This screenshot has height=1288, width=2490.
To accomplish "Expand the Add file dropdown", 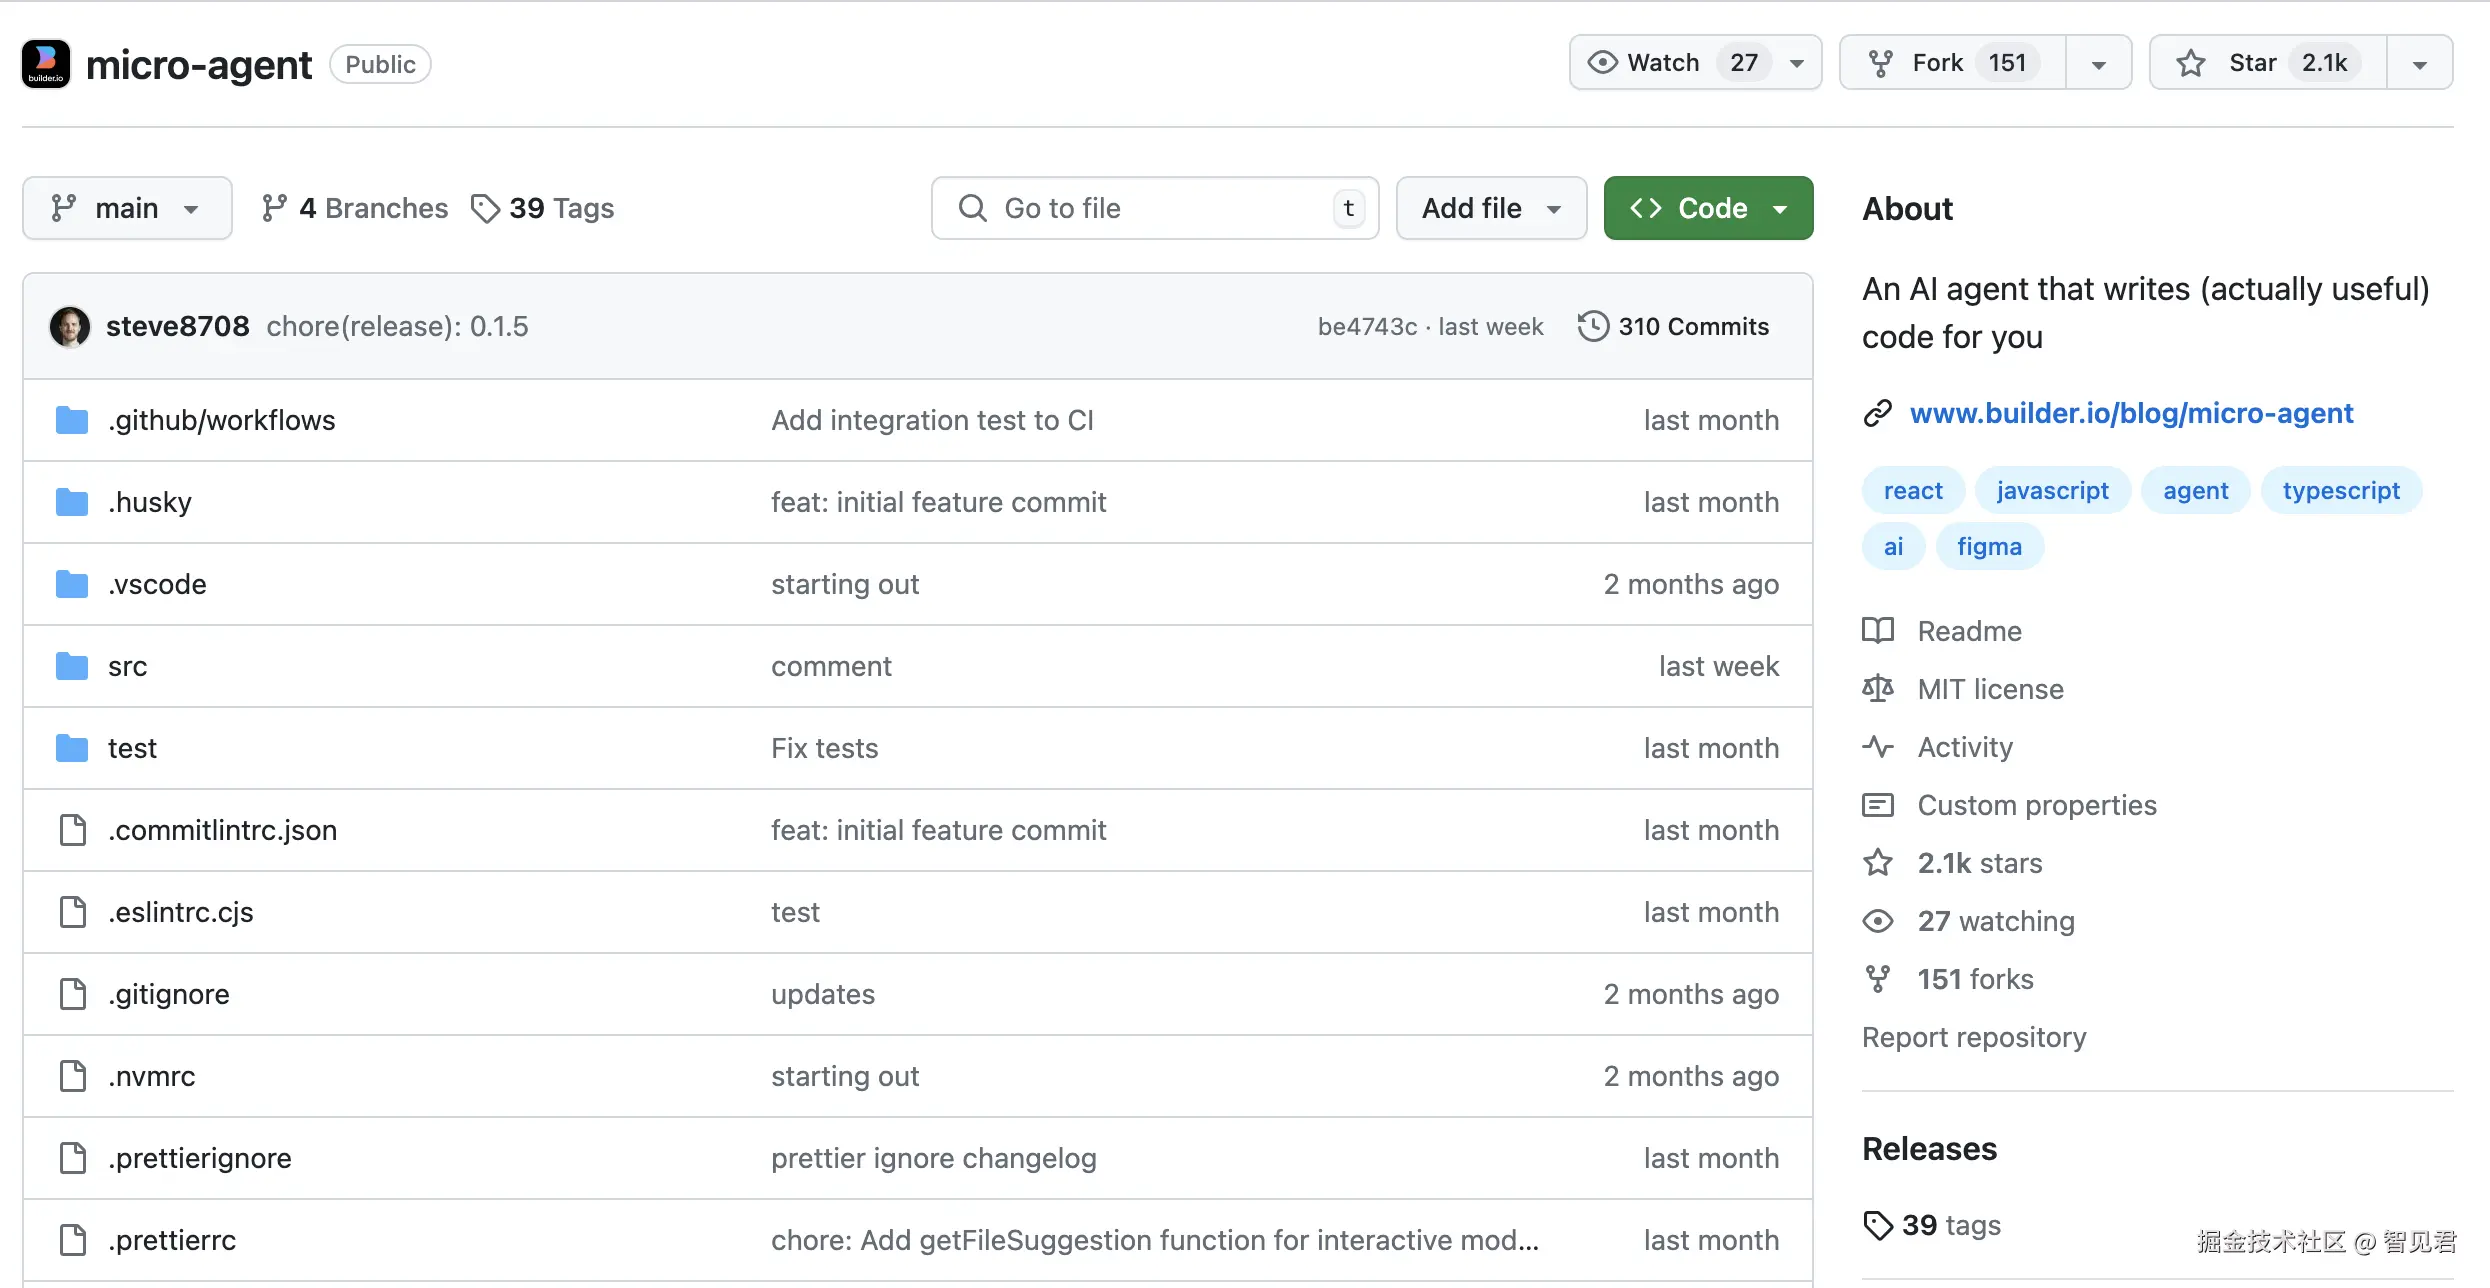I will (x=1490, y=208).
